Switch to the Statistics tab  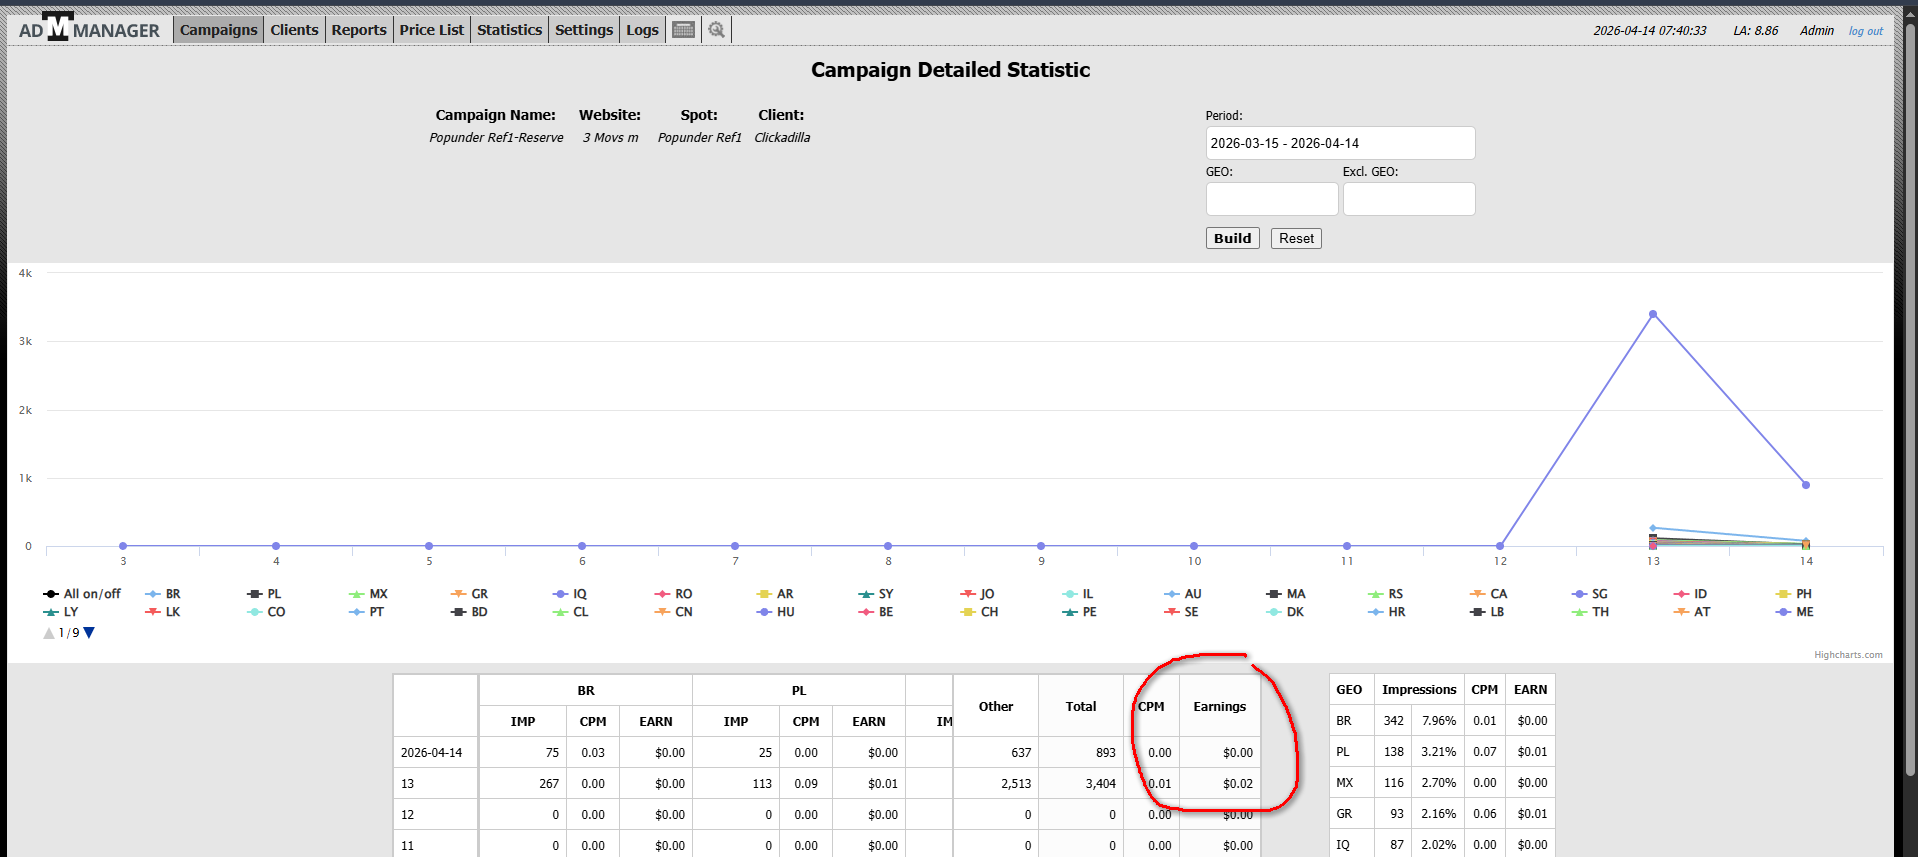click(509, 30)
